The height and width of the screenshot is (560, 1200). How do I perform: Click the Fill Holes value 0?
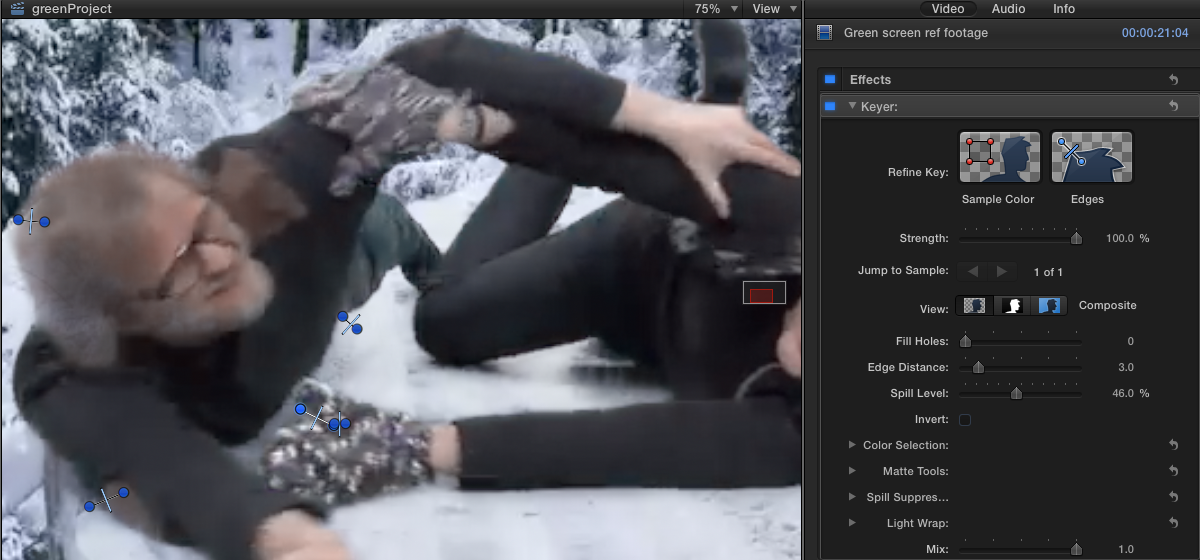(1130, 341)
